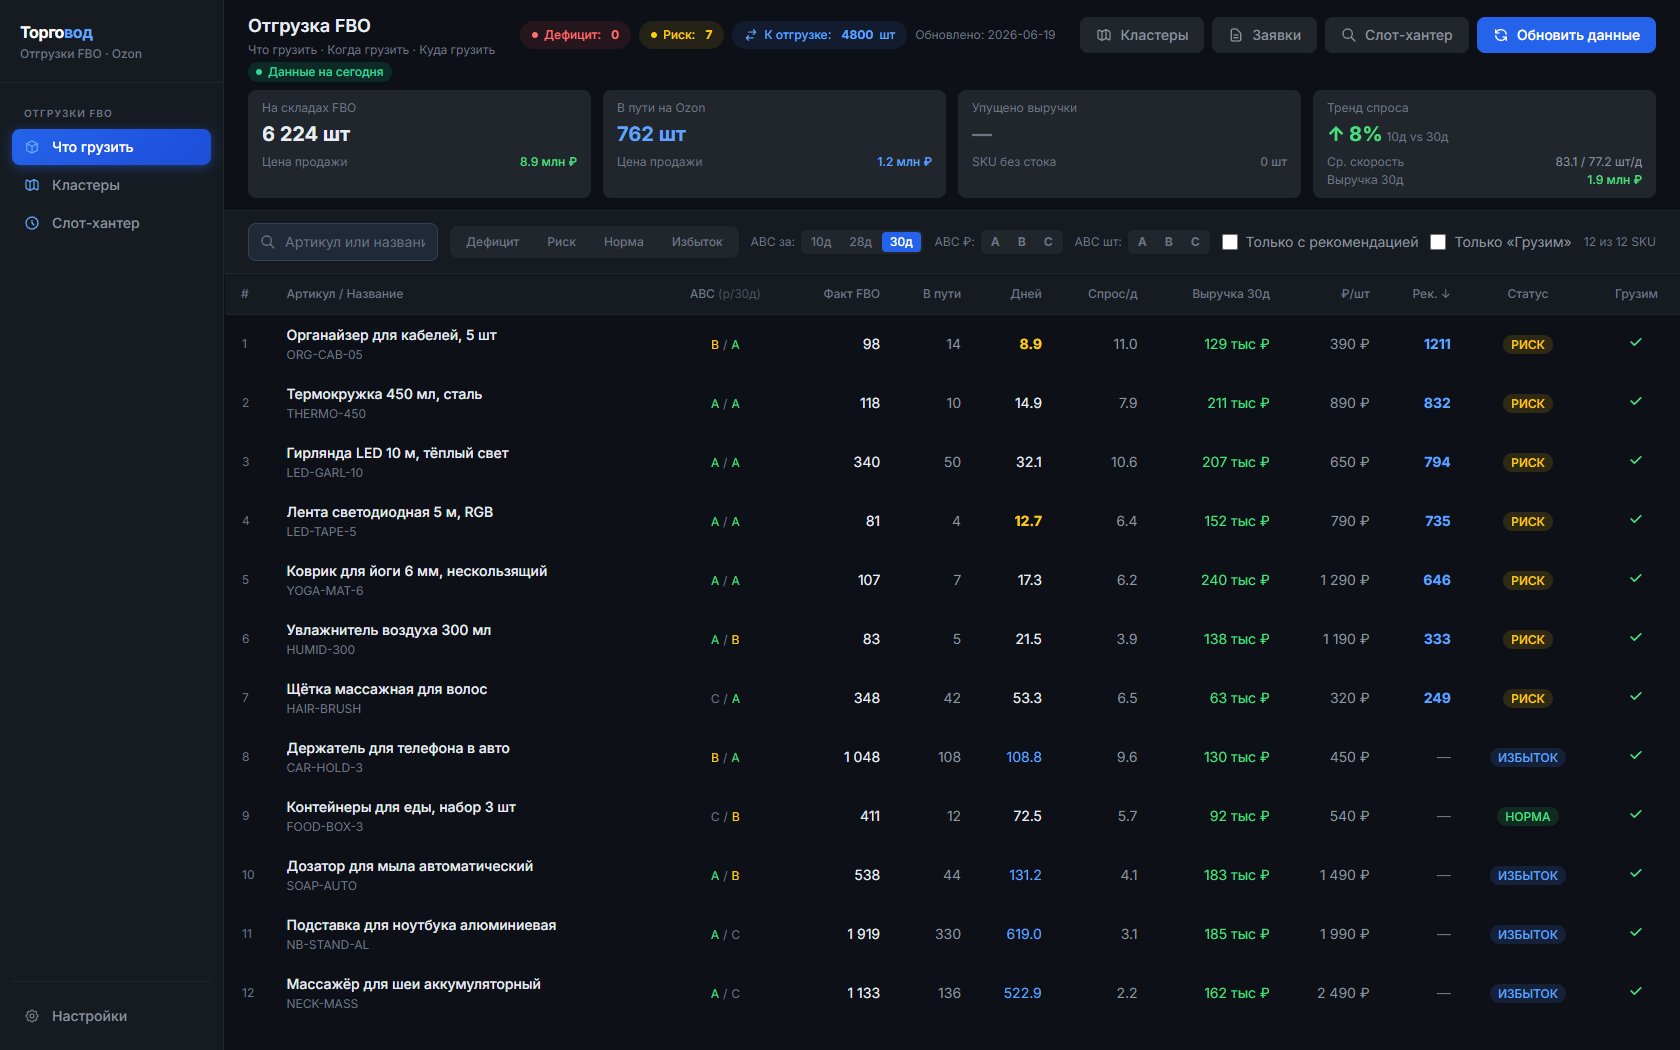Filter table by Риск status
1680x1050 pixels.
tap(561, 242)
